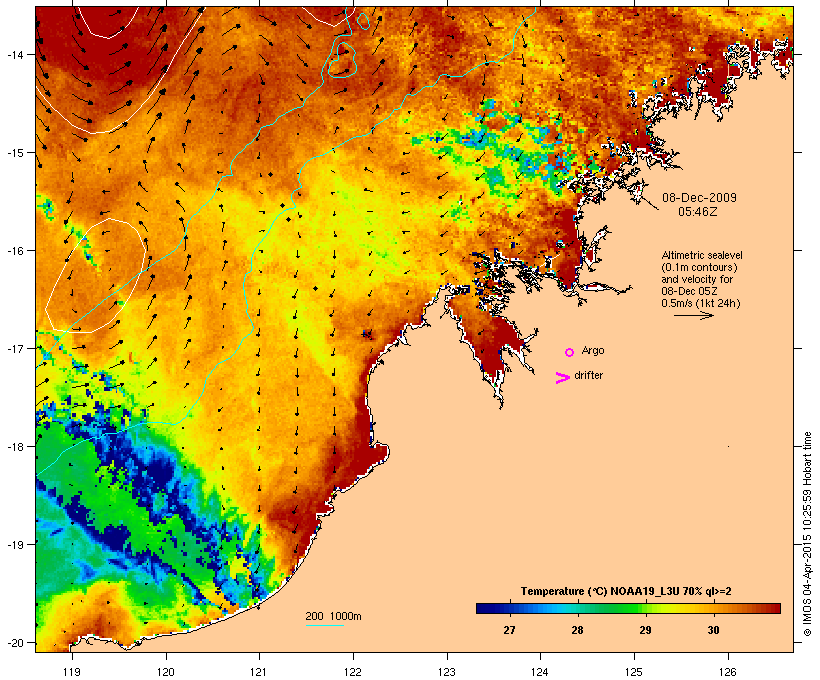Click the 0.5m/s velocity scale arrow
This screenshot has width=820, height=680.
point(693,315)
